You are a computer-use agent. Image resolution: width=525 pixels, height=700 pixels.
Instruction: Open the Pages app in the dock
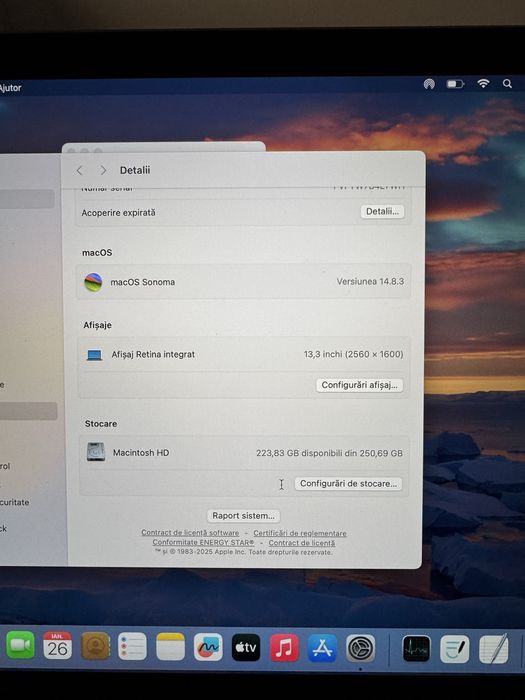(x=454, y=649)
